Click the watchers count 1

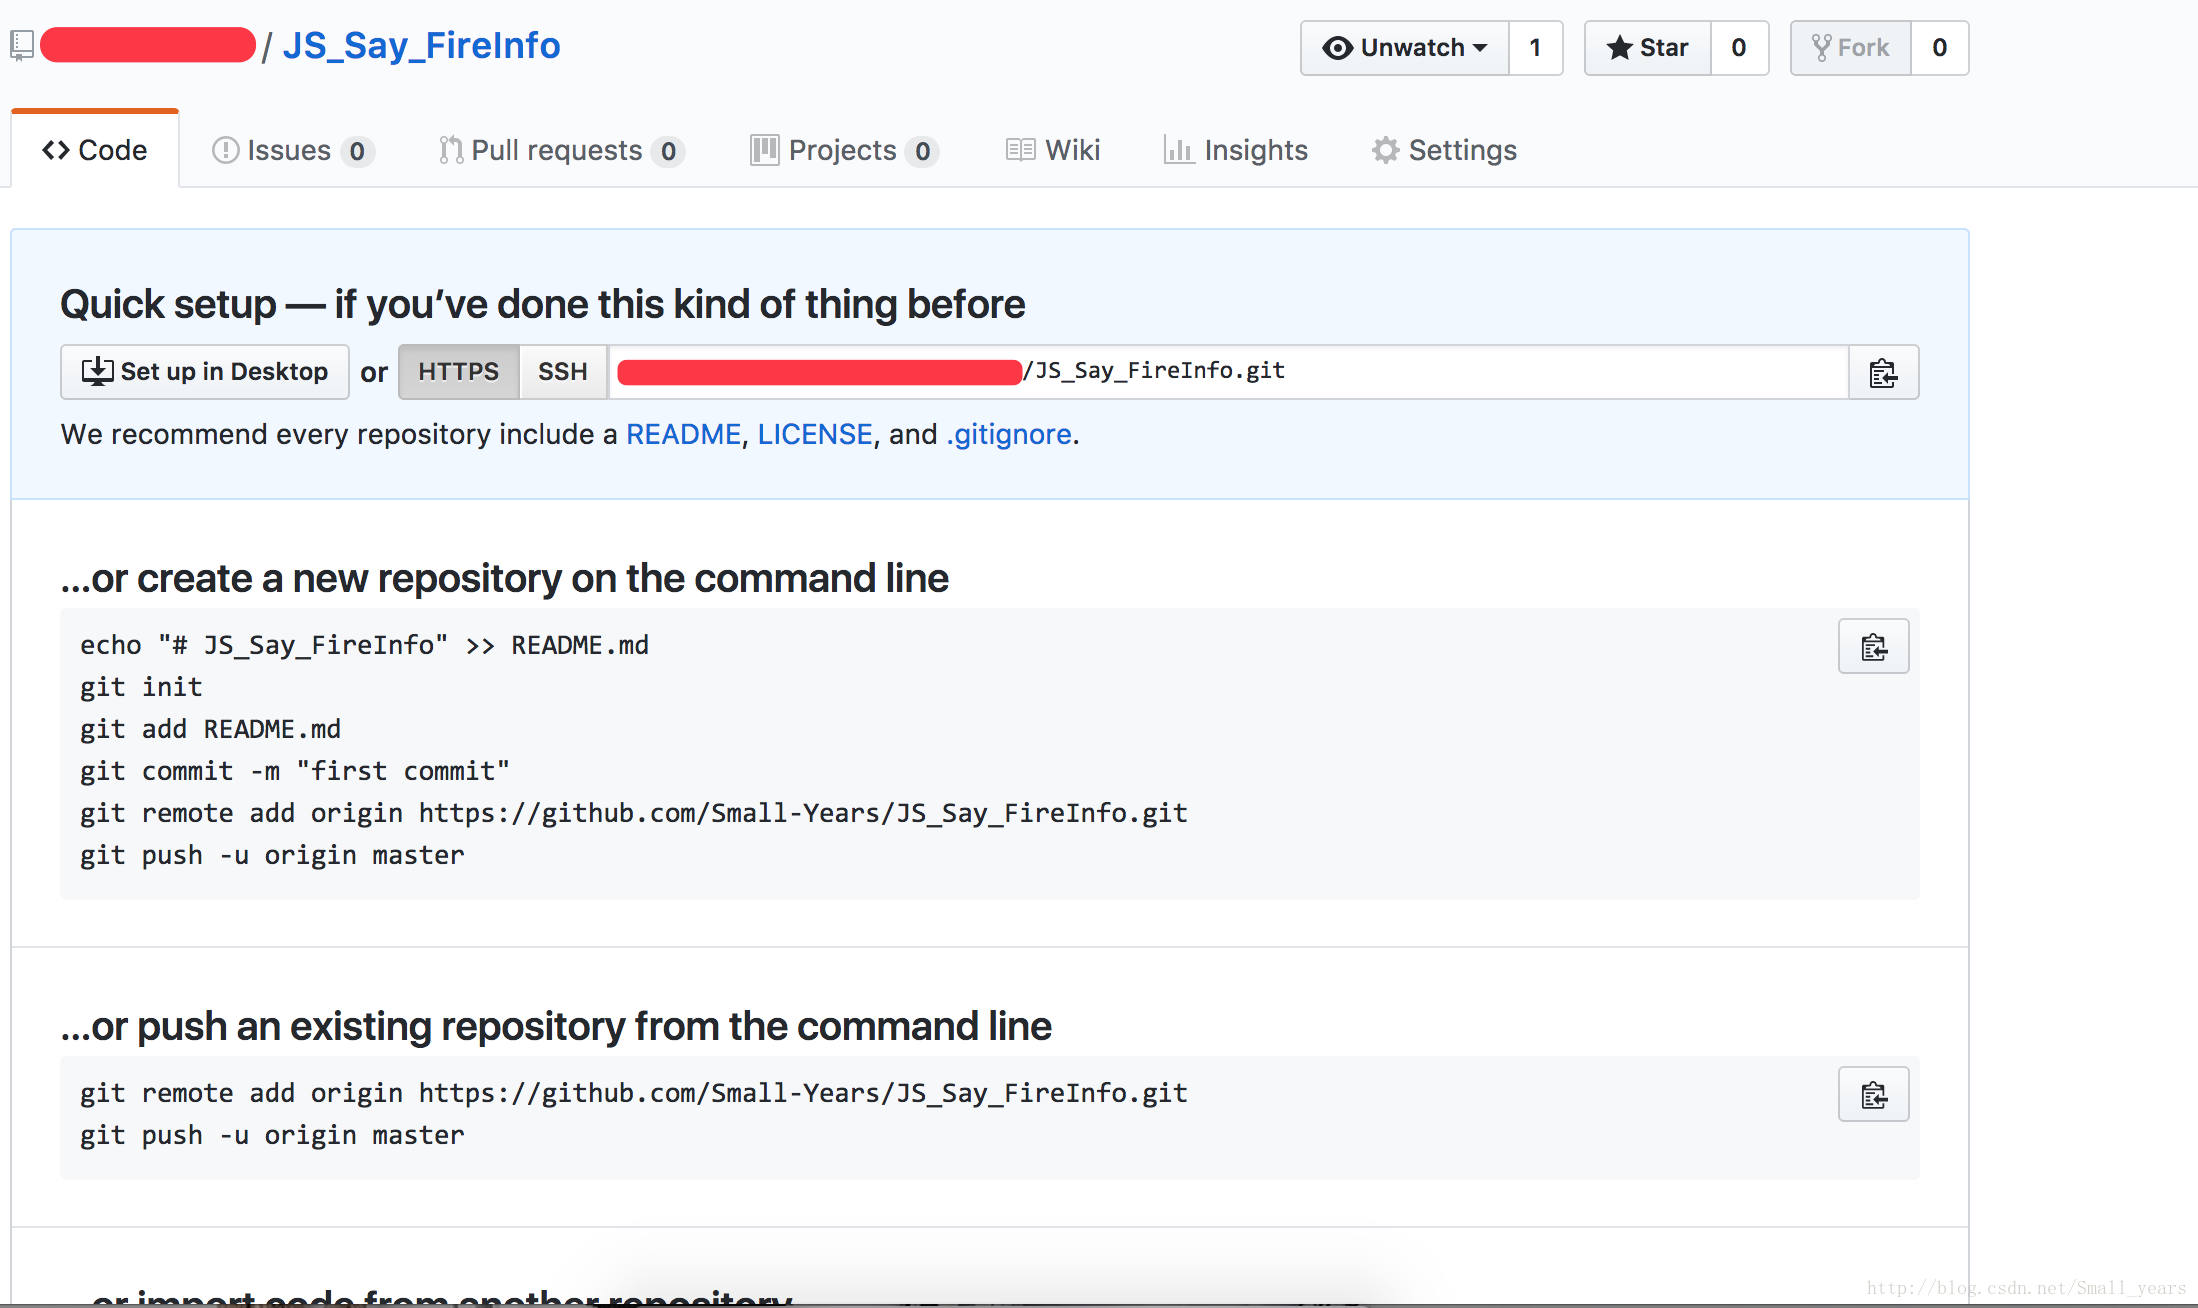(1535, 48)
